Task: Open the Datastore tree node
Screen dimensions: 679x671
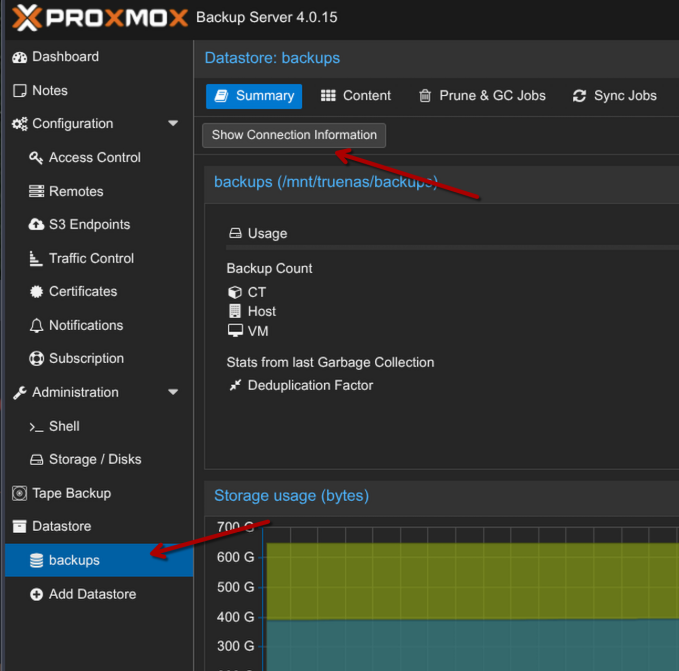Action: [x=60, y=526]
